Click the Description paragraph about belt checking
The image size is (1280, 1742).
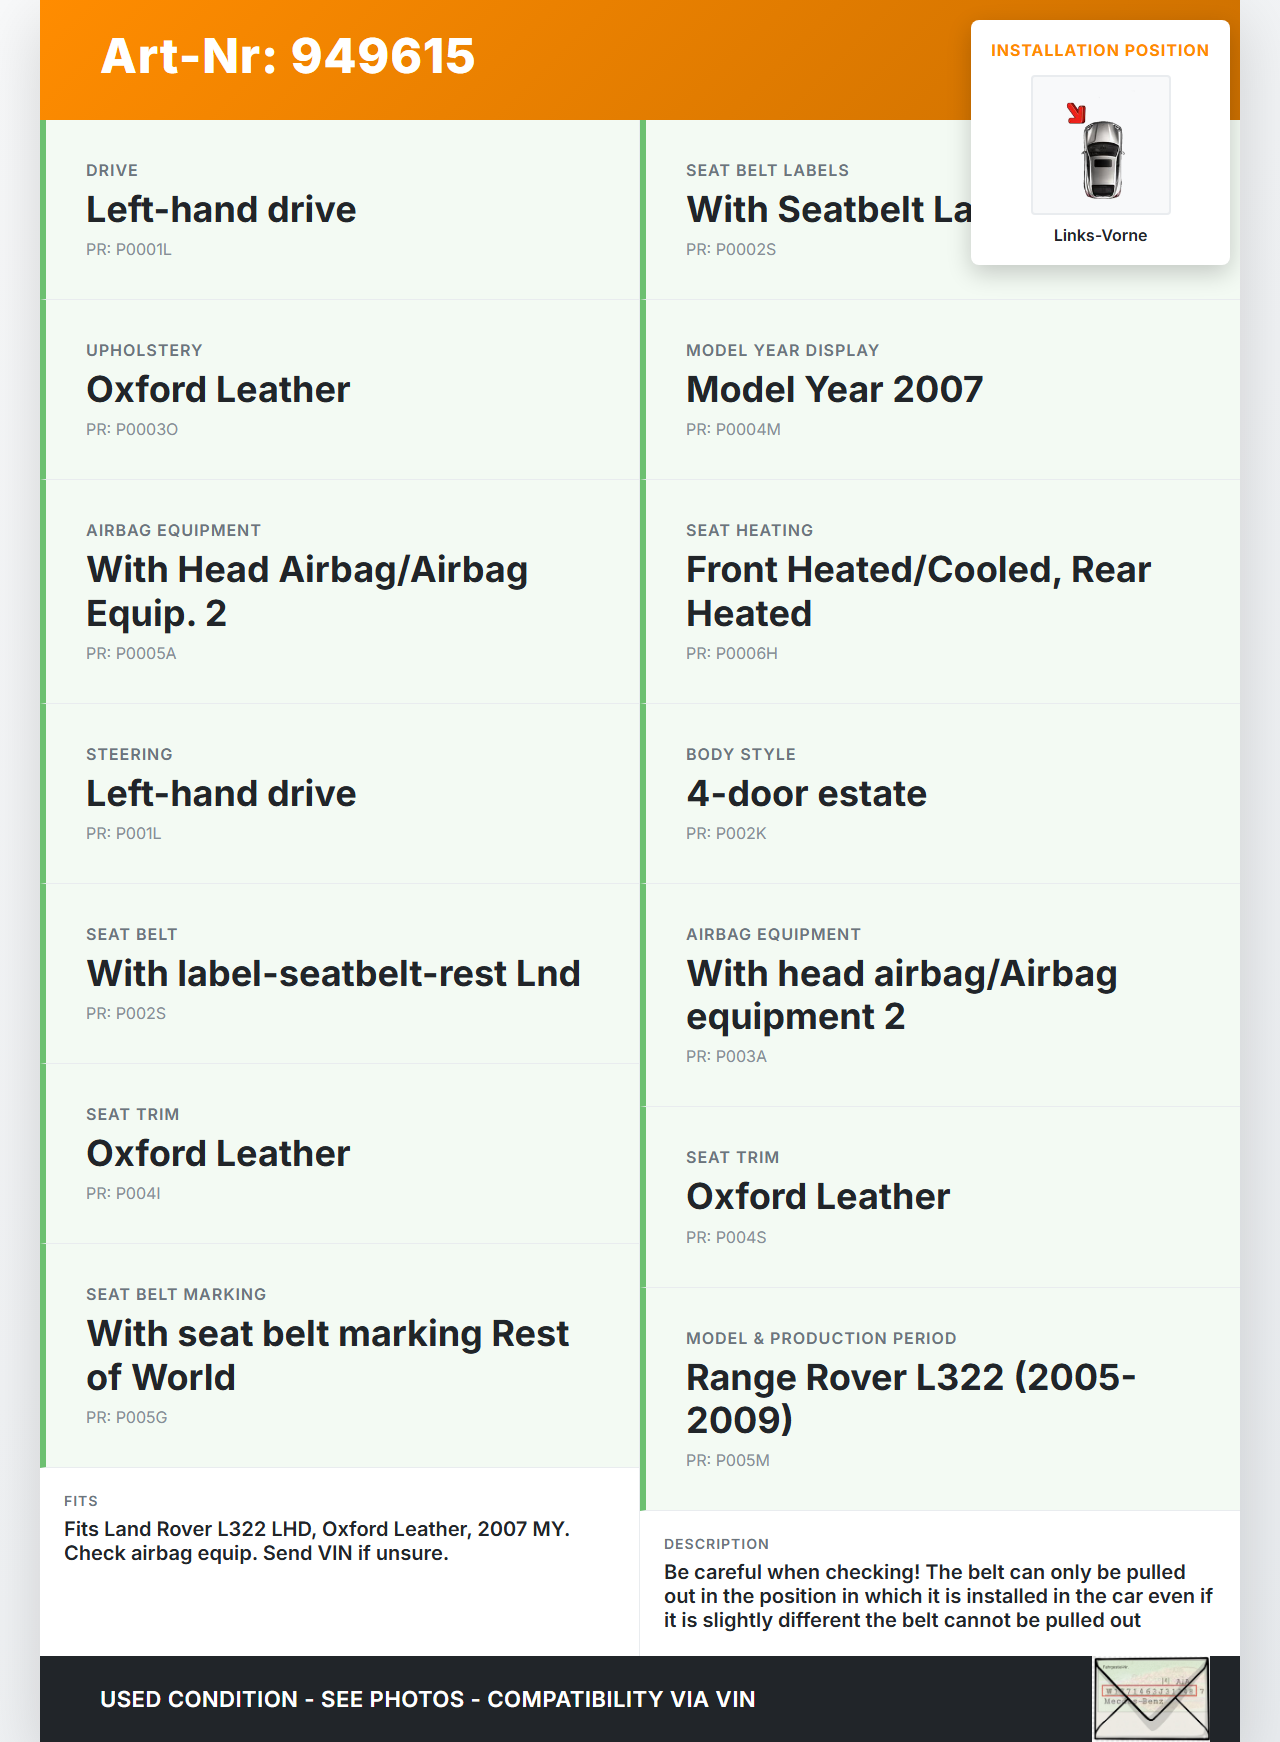[938, 1595]
